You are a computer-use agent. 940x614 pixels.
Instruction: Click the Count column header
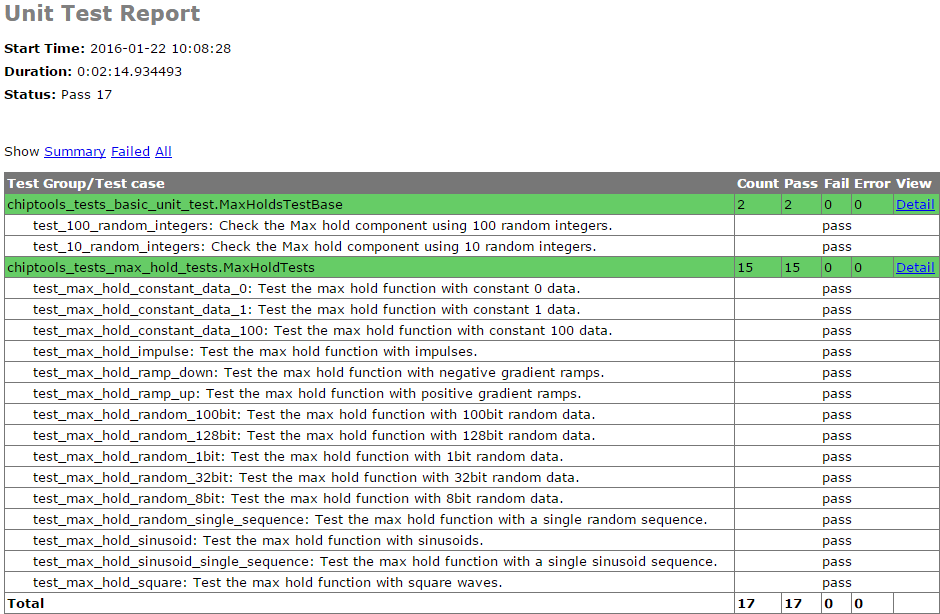click(x=757, y=184)
